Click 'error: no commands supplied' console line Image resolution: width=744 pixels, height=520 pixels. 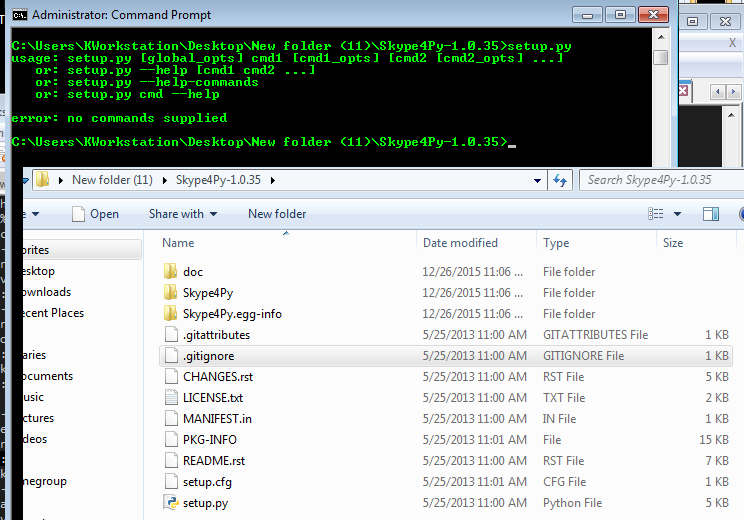(119, 118)
